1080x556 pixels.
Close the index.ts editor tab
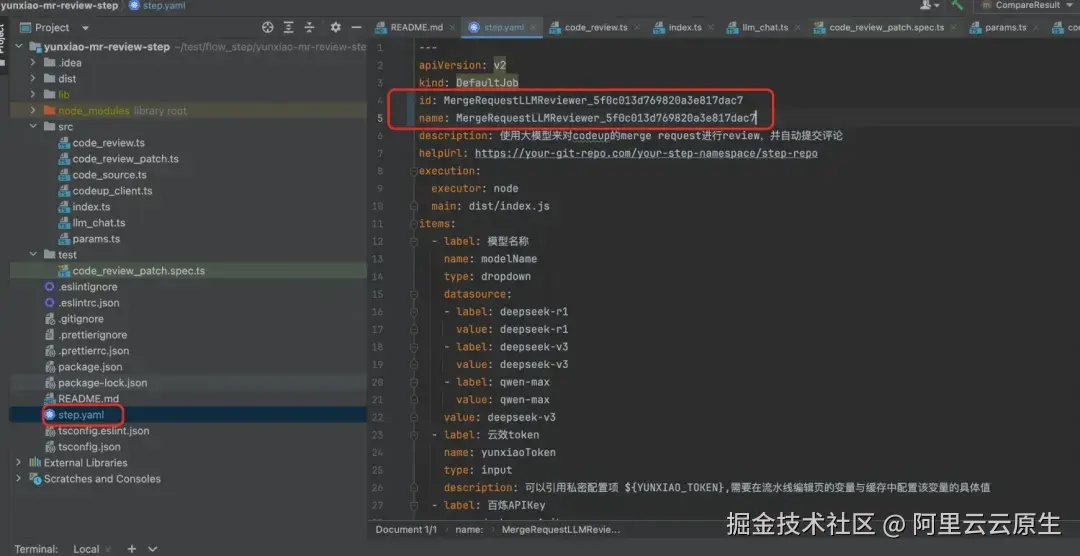[x=712, y=28]
